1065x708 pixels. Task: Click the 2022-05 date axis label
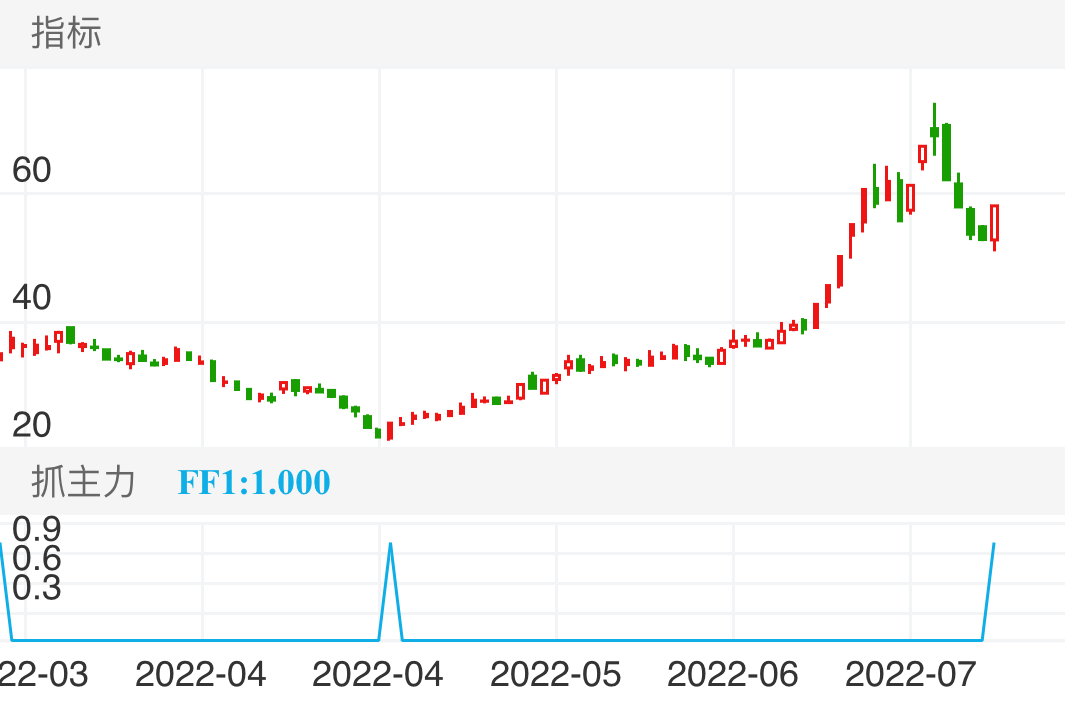coord(556,675)
